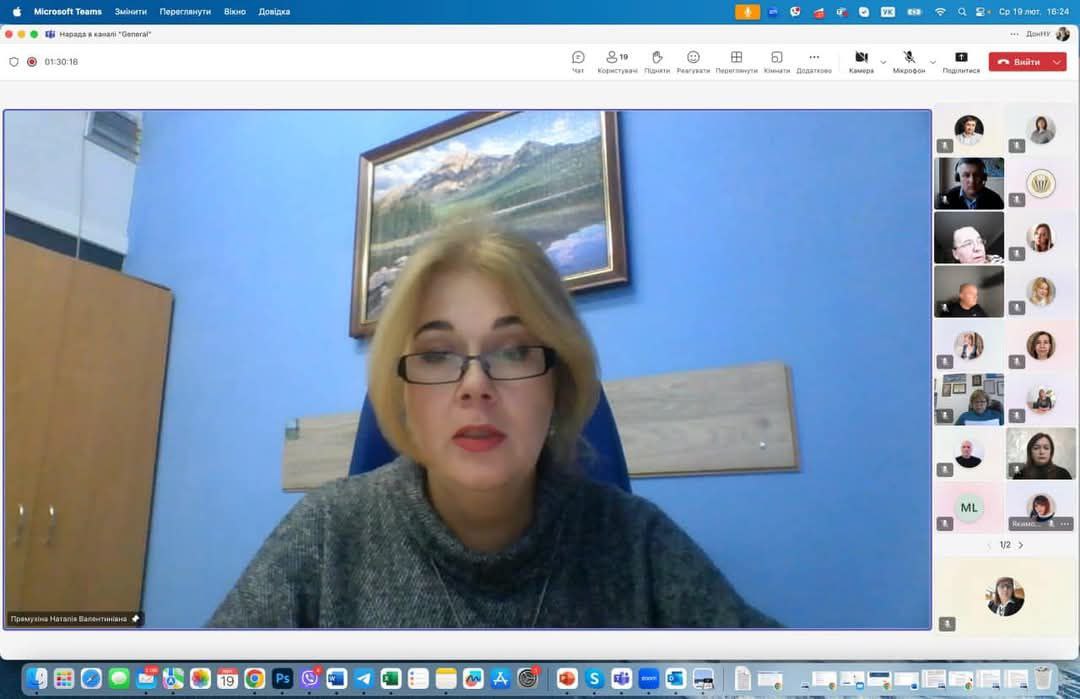1080x699 pixels.
Task: Click the shield security icon
Action: pos(14,62)
